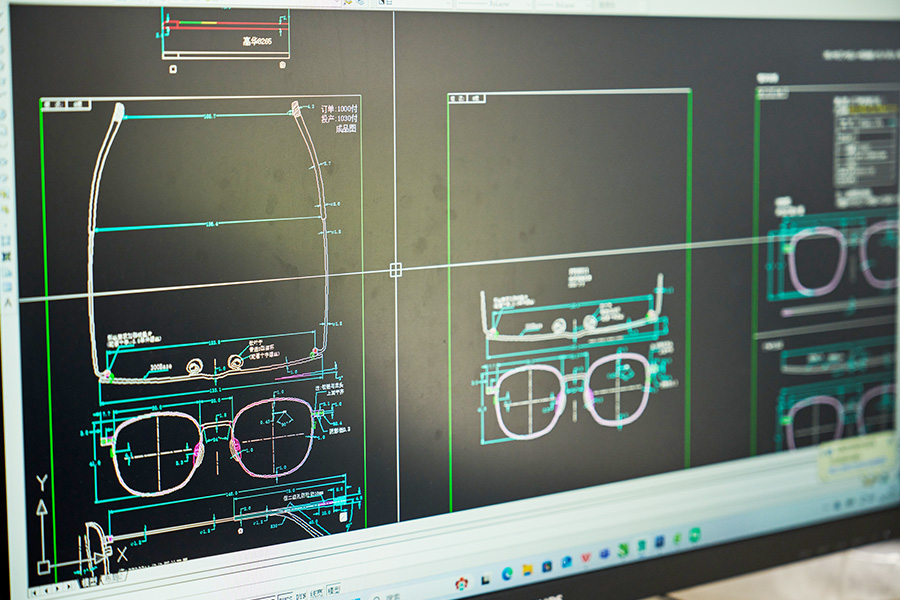Click the red V icon in taskbar
Viewport: 900px width, 600px height.
pyautogui.click(x=586, y=558)
